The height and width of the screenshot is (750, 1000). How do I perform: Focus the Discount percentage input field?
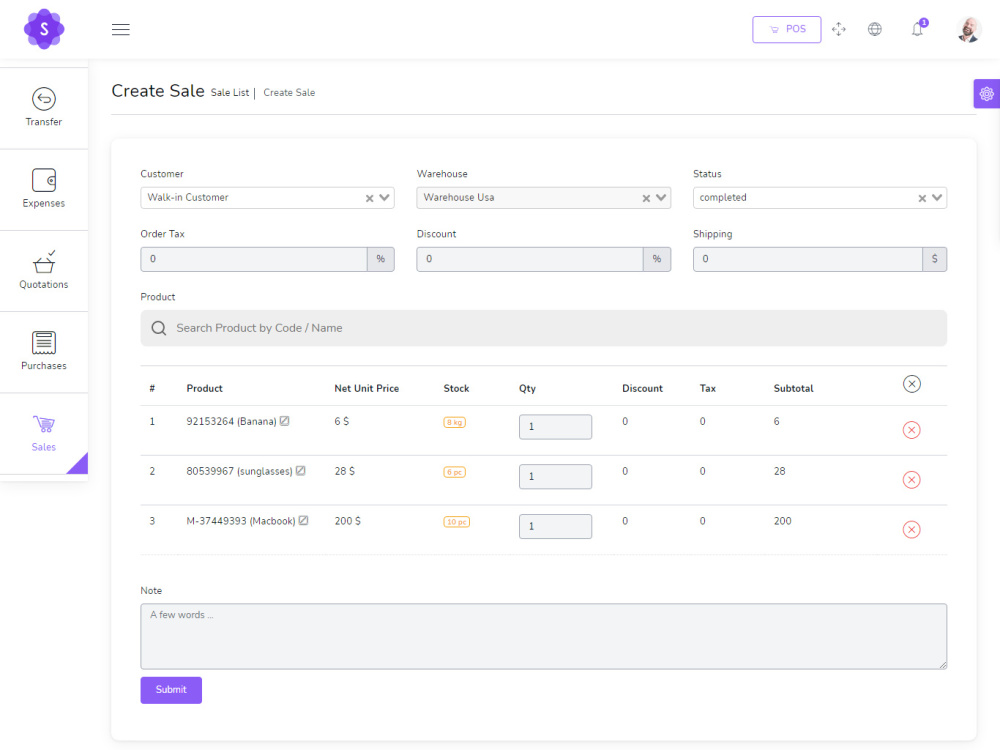[530, 259]
